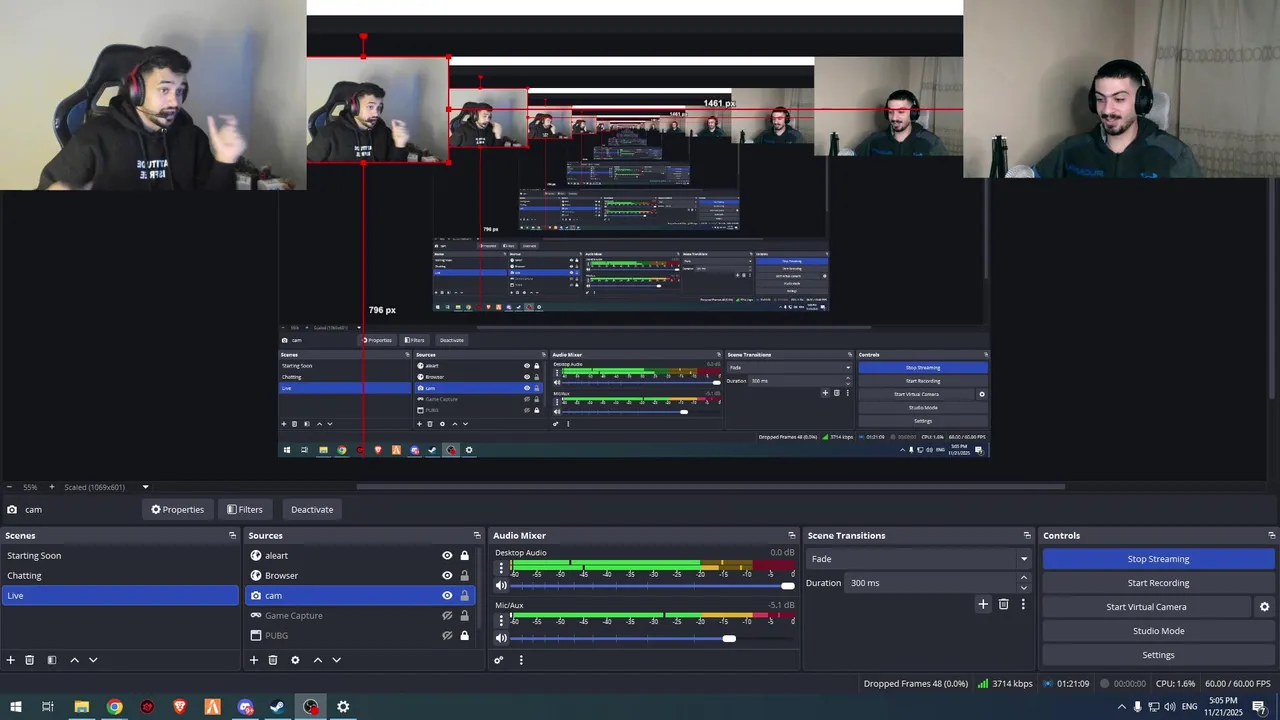Hide the aleart source
The width and height of the screenshot is (1280, 720).
447,556
